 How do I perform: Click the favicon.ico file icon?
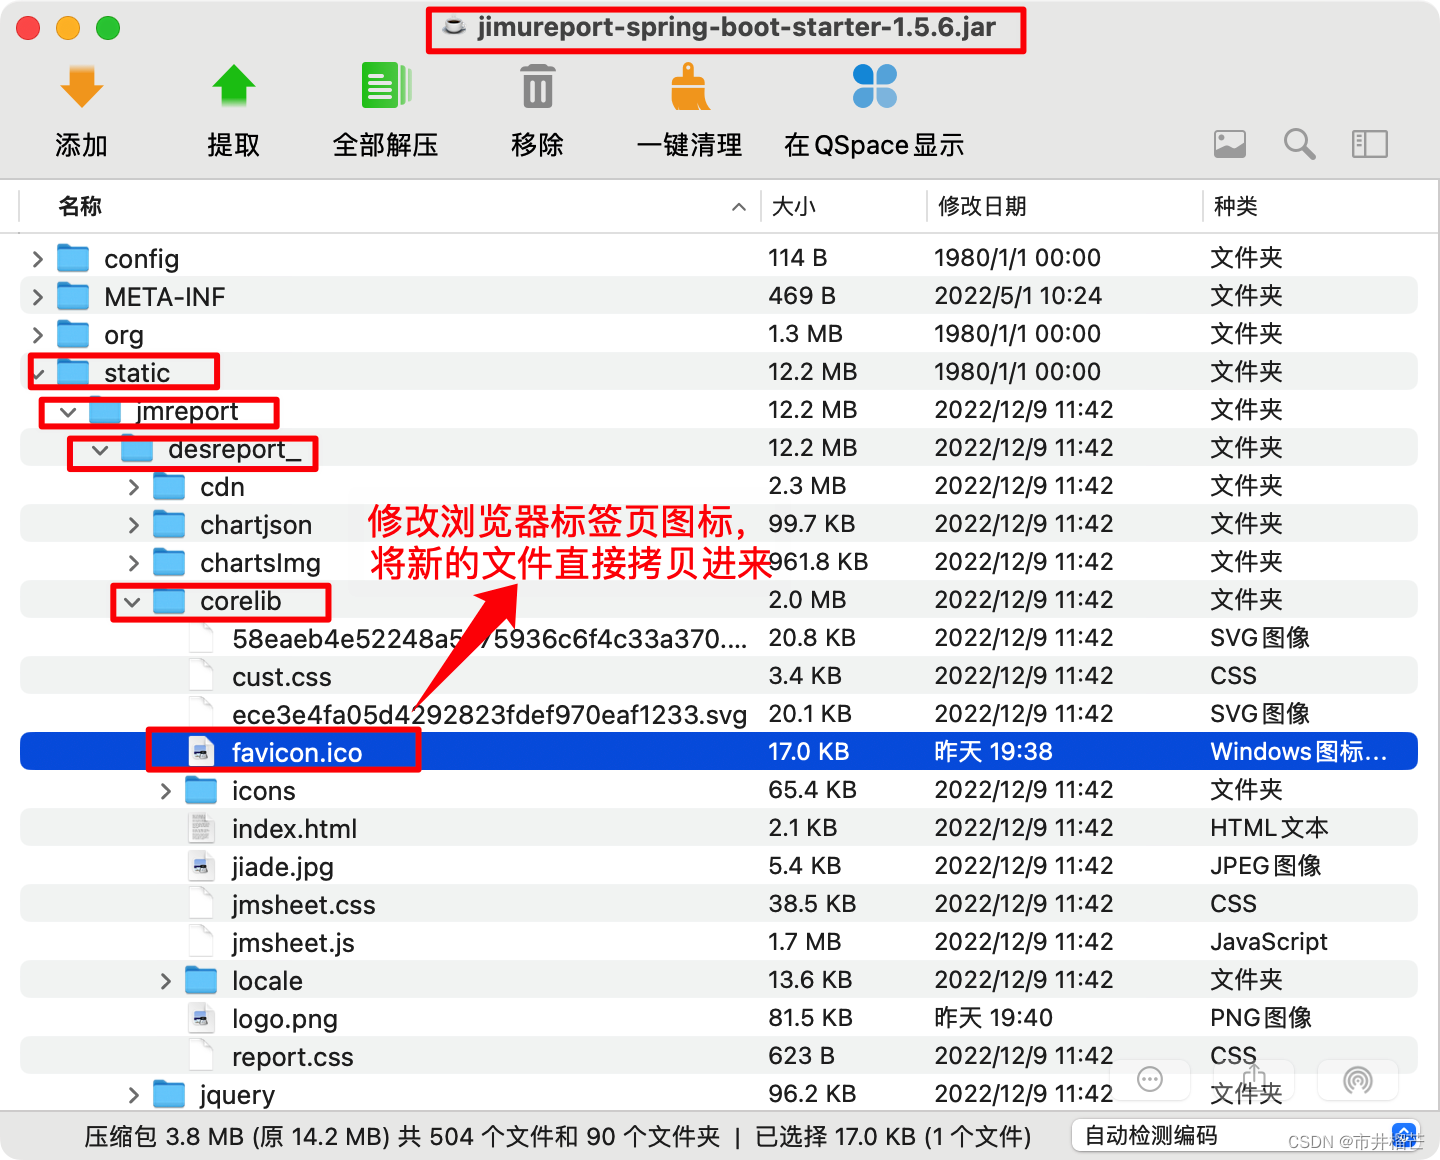point(201,752)
